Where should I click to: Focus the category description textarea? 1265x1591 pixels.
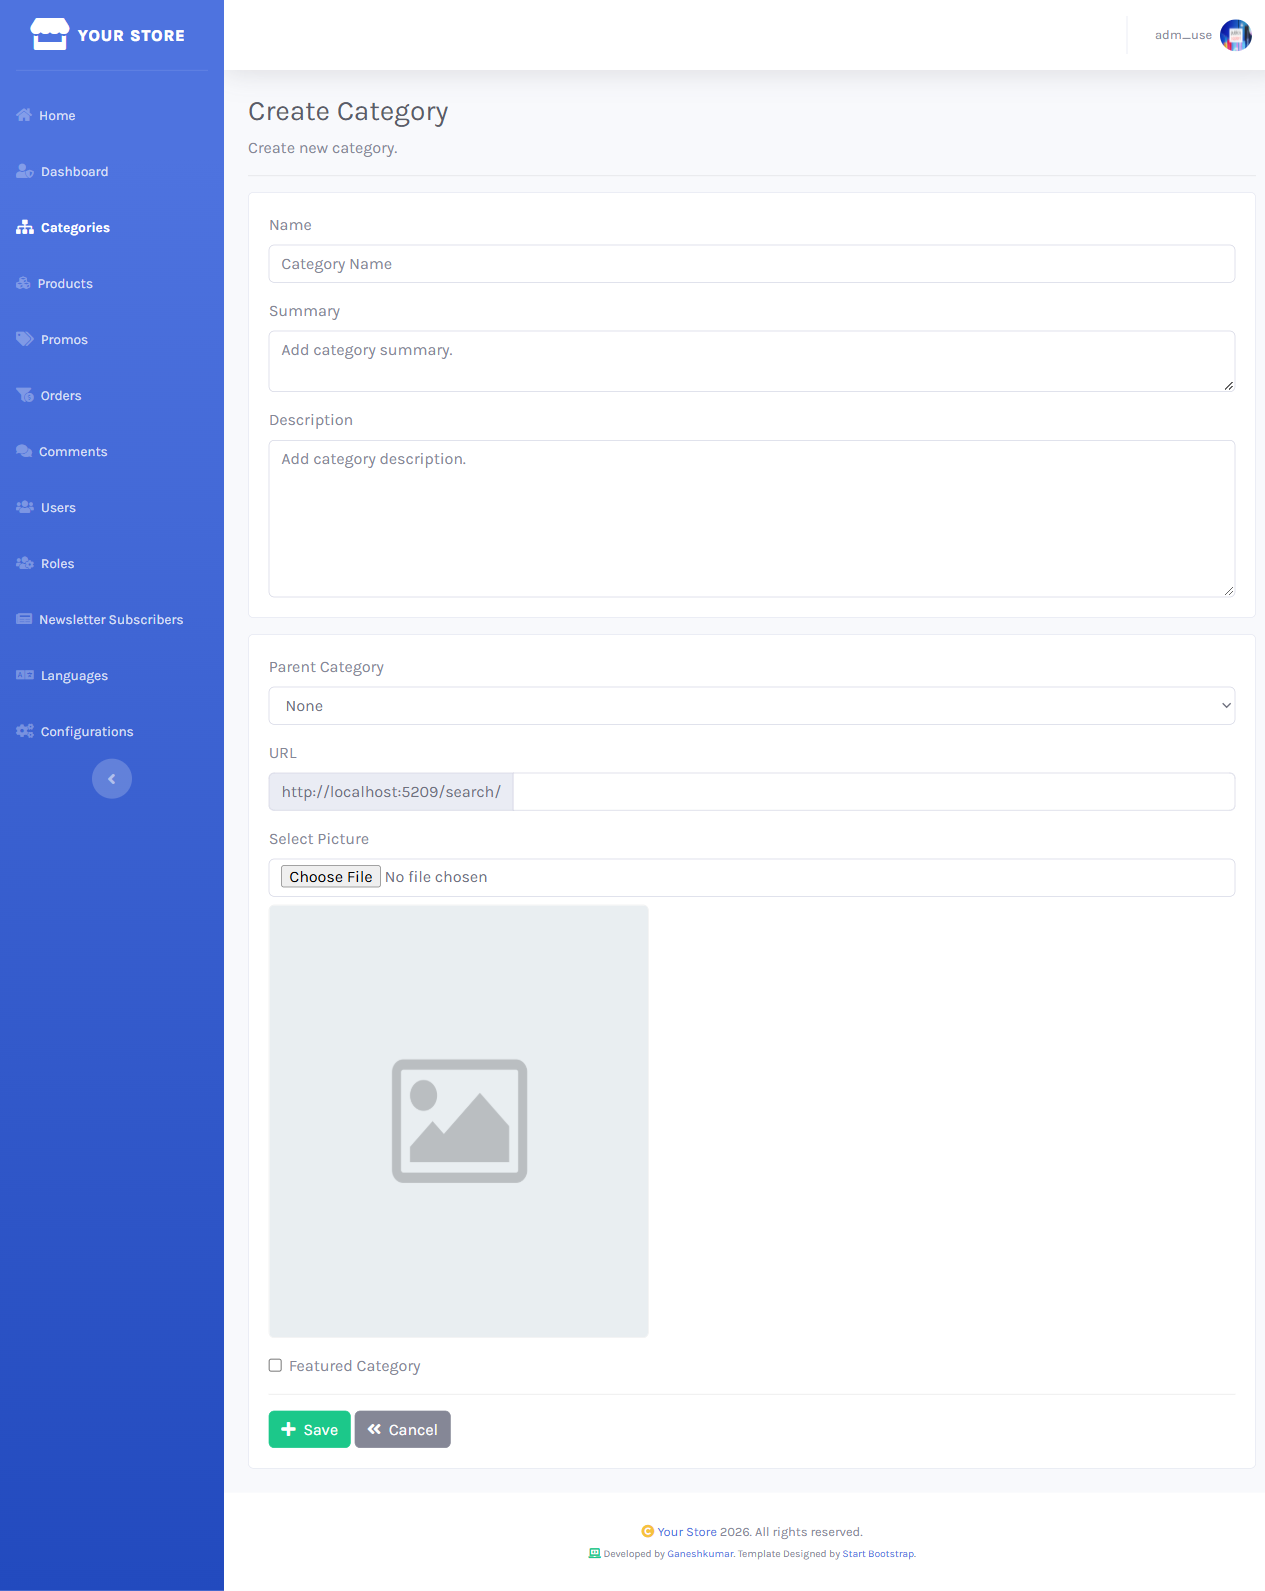(x=752, y=519)
